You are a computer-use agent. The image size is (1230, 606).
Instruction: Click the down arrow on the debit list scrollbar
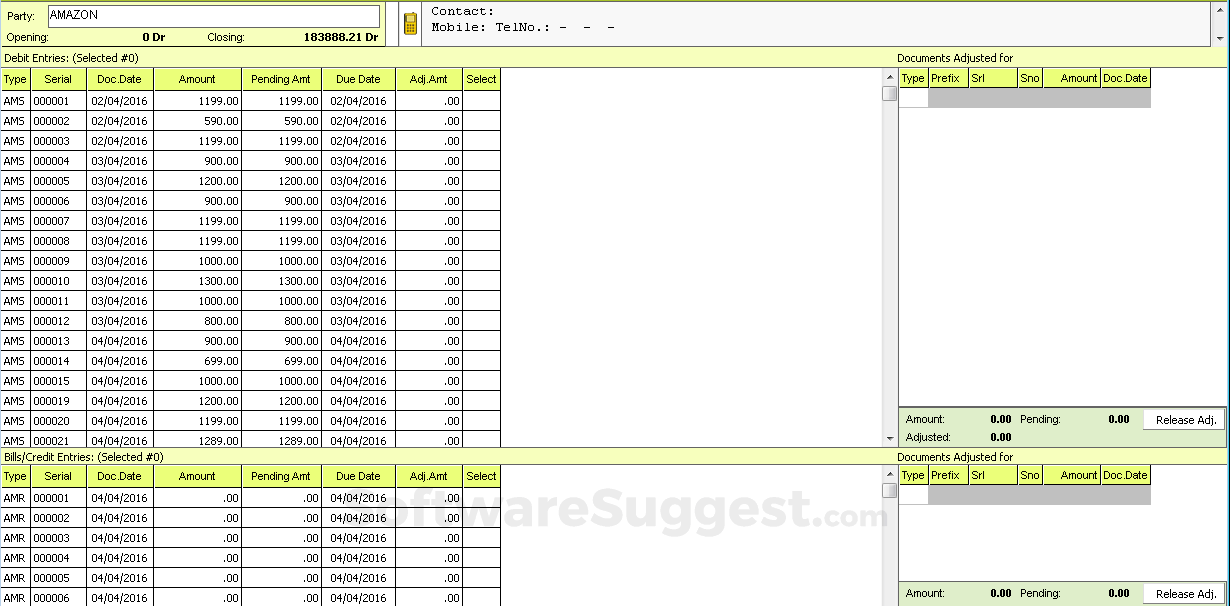coord(889,437)
